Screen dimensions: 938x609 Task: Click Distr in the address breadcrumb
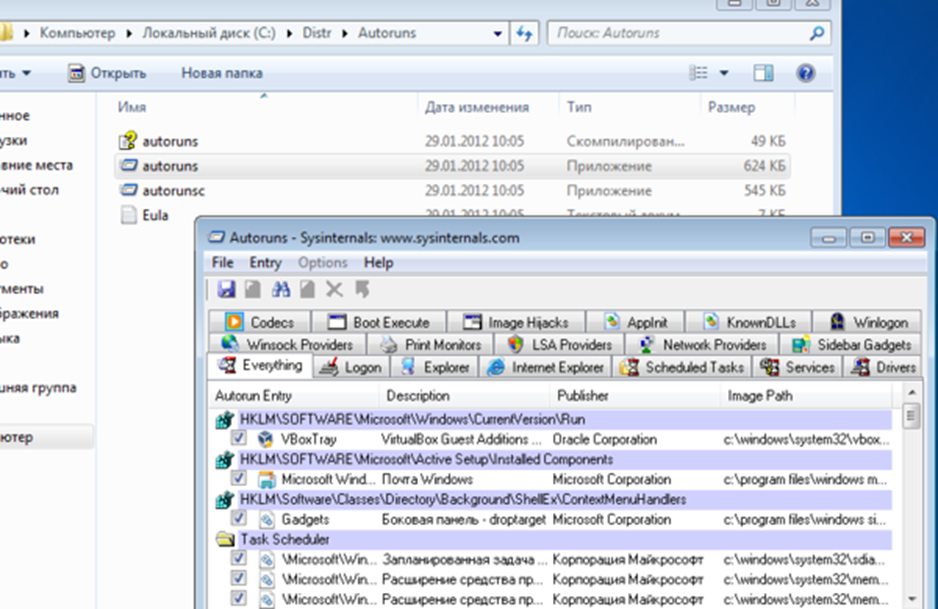[316, 33]
